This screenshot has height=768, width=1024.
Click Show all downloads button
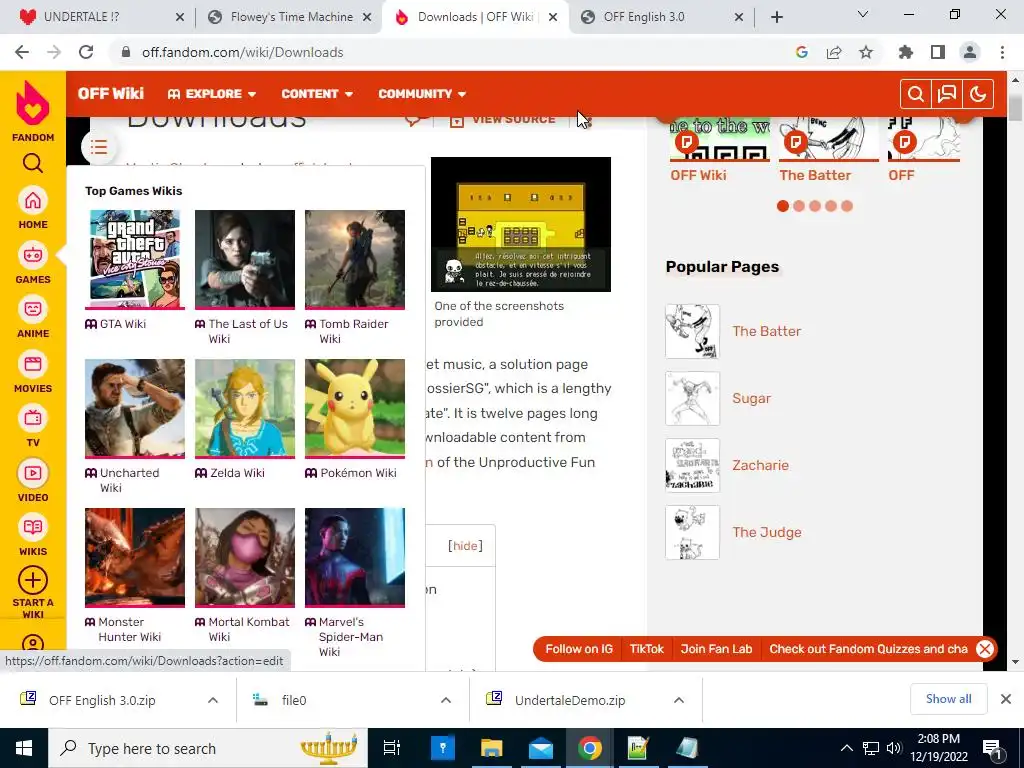pyautogui.click(x=948, y=699)
